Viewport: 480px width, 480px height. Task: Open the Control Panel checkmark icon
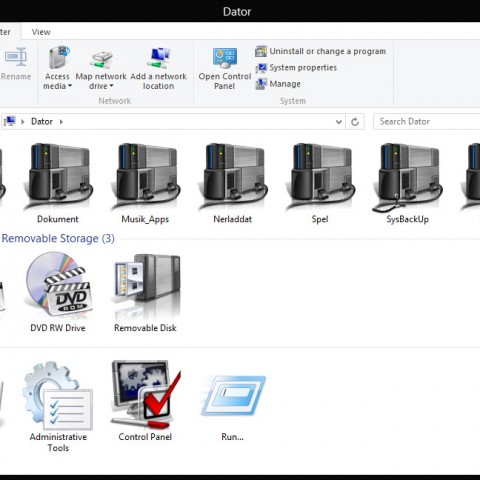(x=146, y=394)
